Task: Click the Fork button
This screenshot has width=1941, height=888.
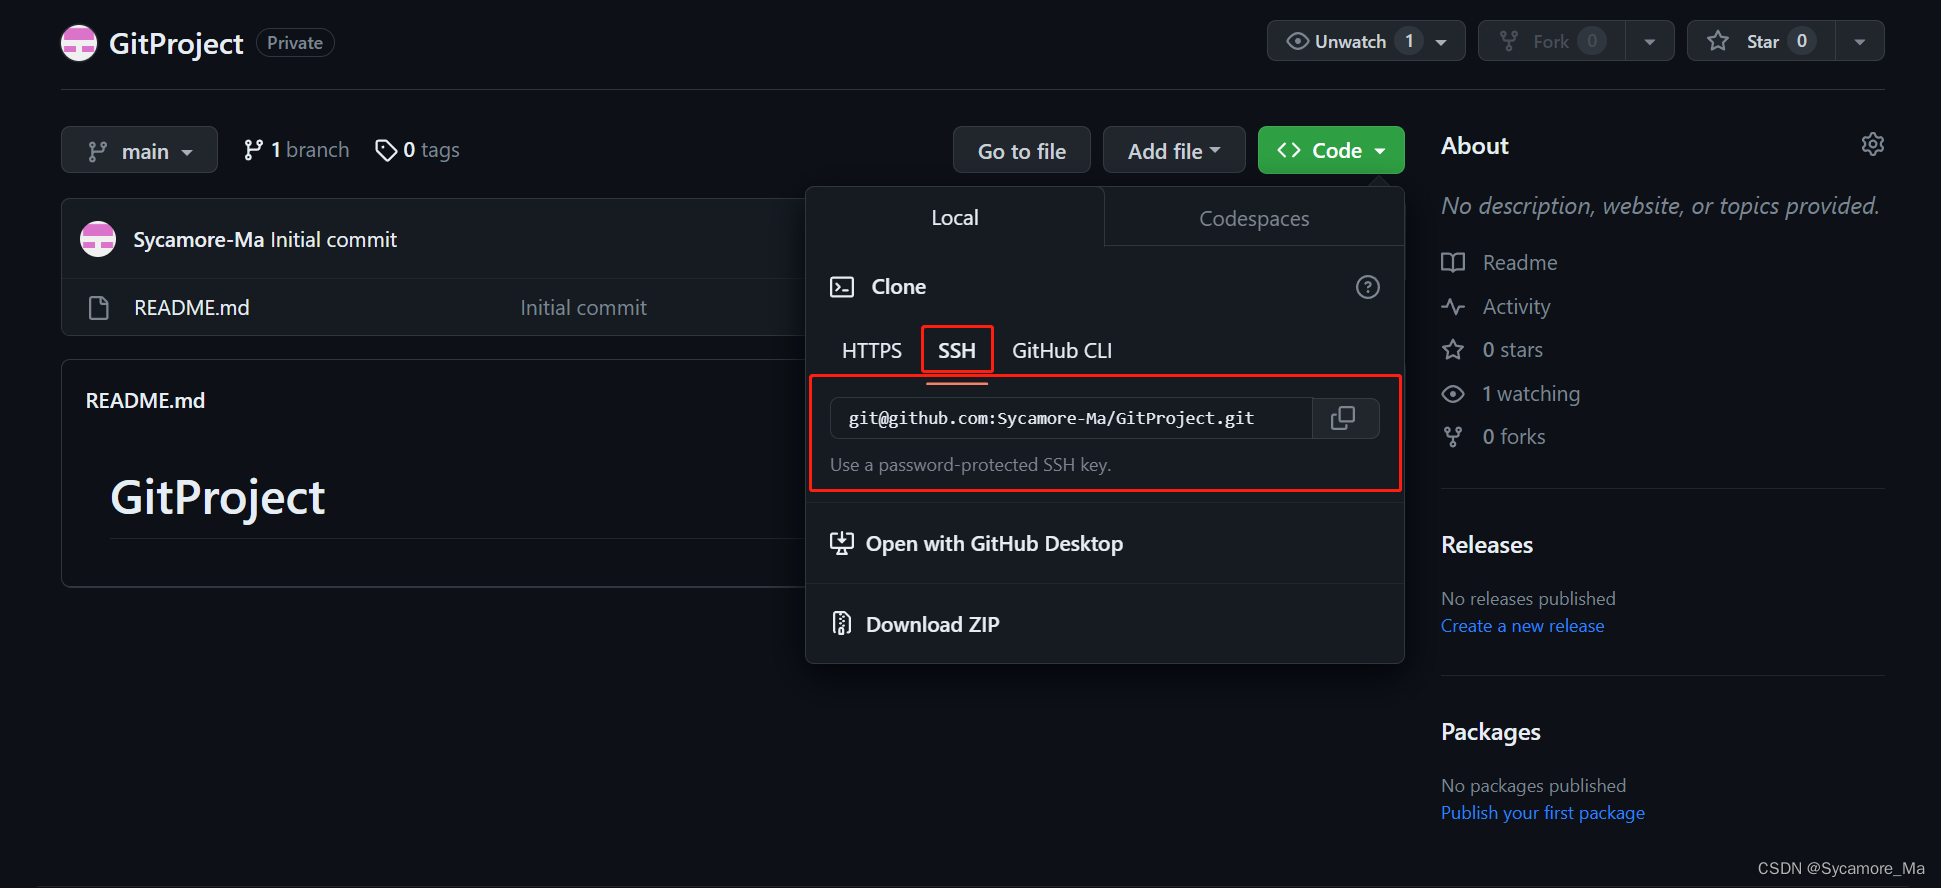Action: click(x=1552, y=41)
